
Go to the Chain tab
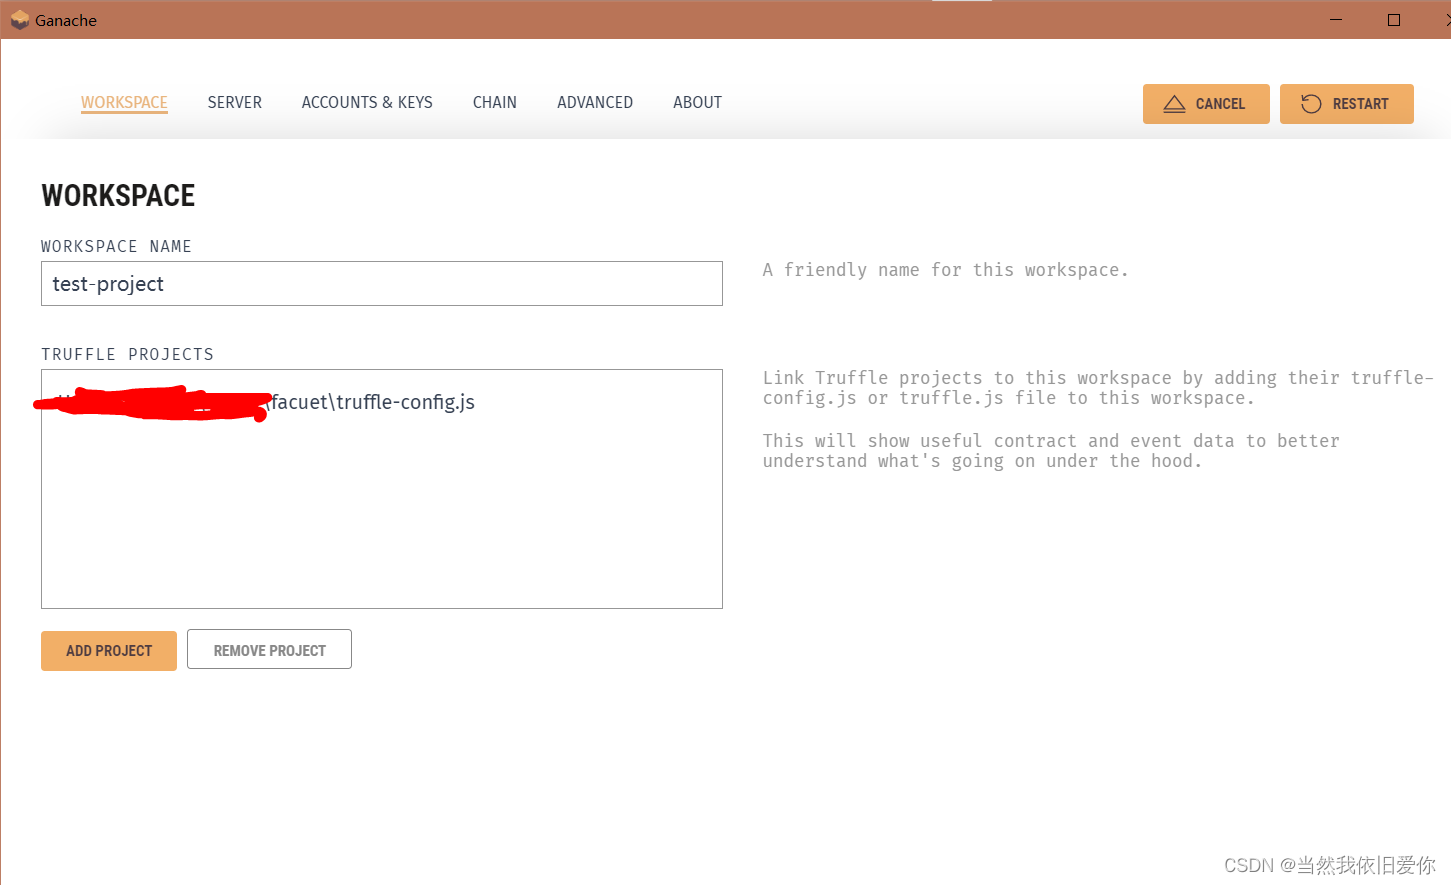(495, 103)
